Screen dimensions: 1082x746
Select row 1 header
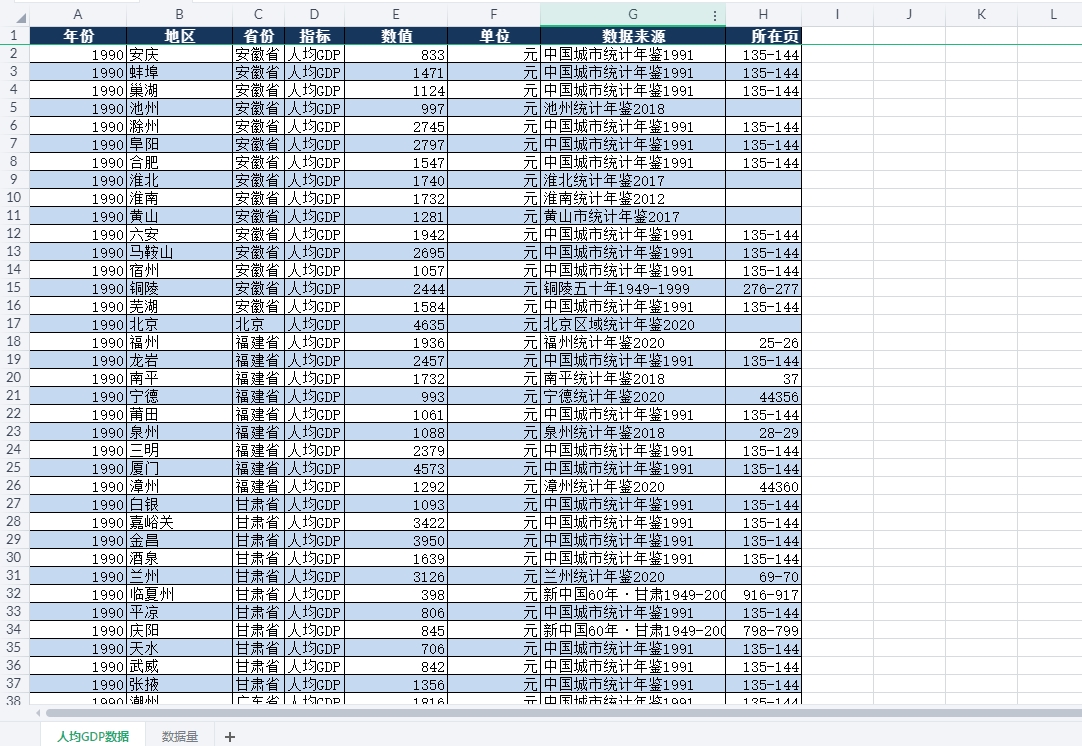14,35
